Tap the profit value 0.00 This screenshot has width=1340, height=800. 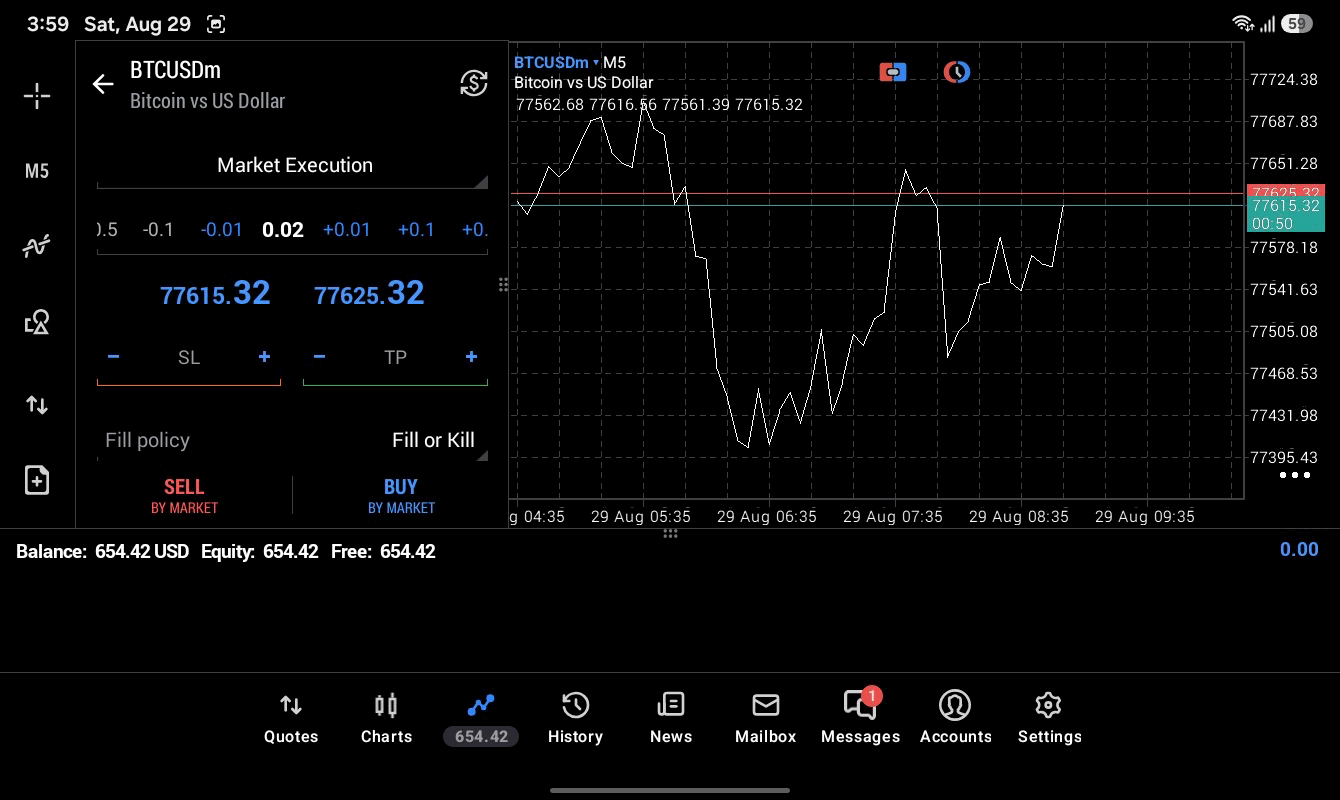tap(1299, 549)
